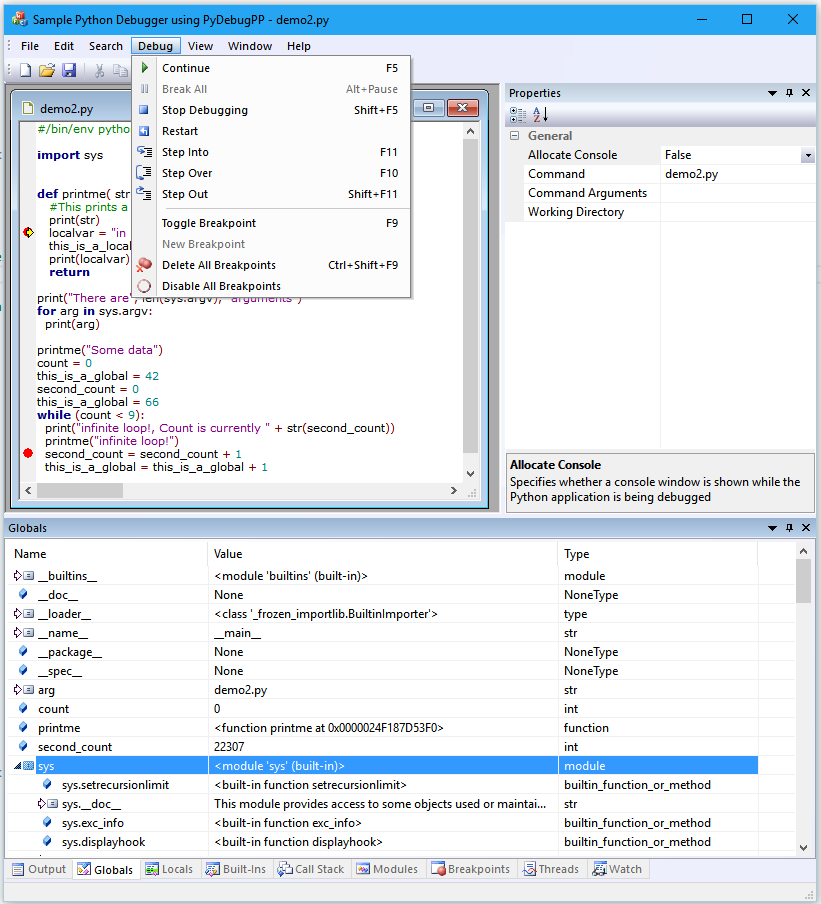The image size is (821, 904).
Task: Click the Command Arguments value field
Action: click(737, 193)
